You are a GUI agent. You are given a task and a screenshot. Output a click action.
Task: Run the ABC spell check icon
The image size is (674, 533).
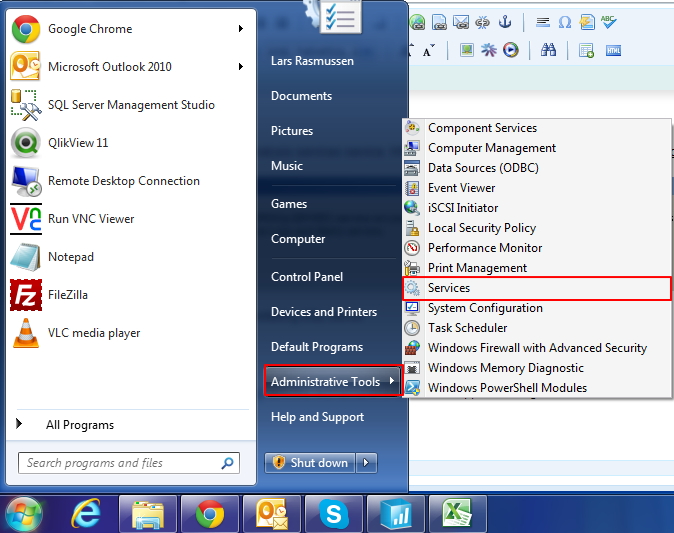point(609,21)
